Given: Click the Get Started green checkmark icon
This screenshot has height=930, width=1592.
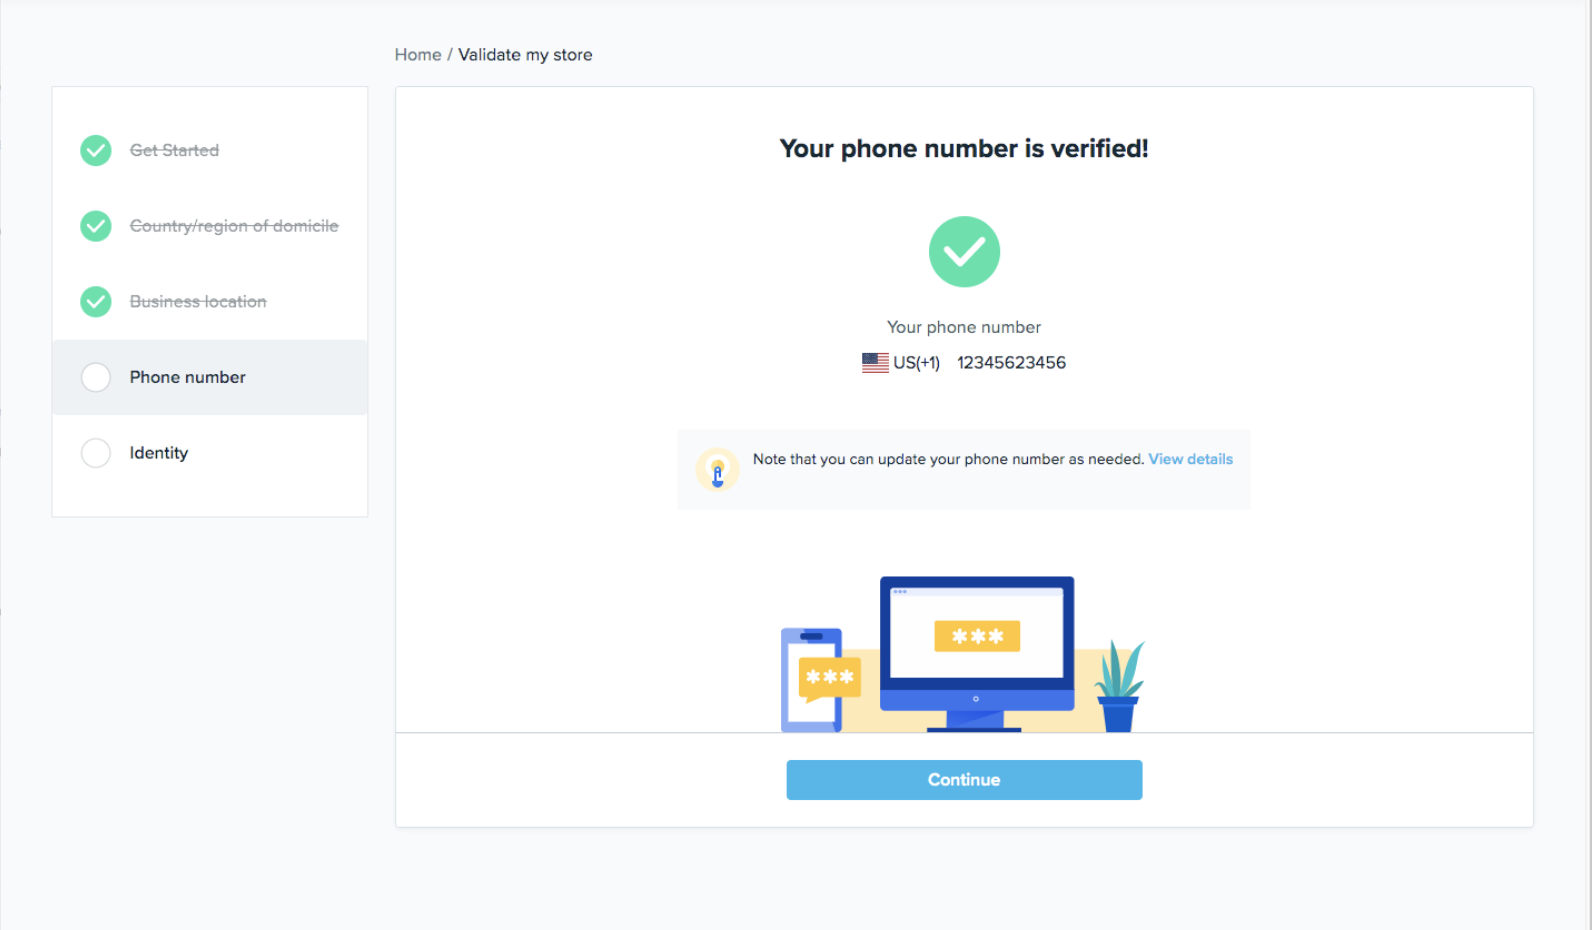Looking at the screenshot, I should coord(96,150).
